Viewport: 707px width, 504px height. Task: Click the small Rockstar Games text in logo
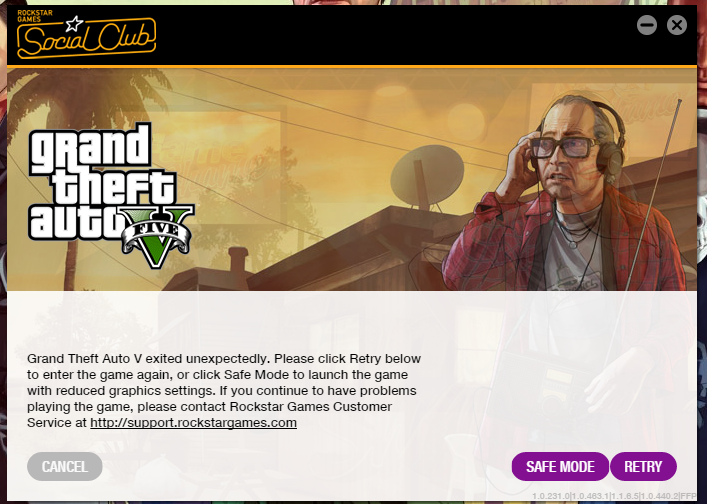coord(35,16)
